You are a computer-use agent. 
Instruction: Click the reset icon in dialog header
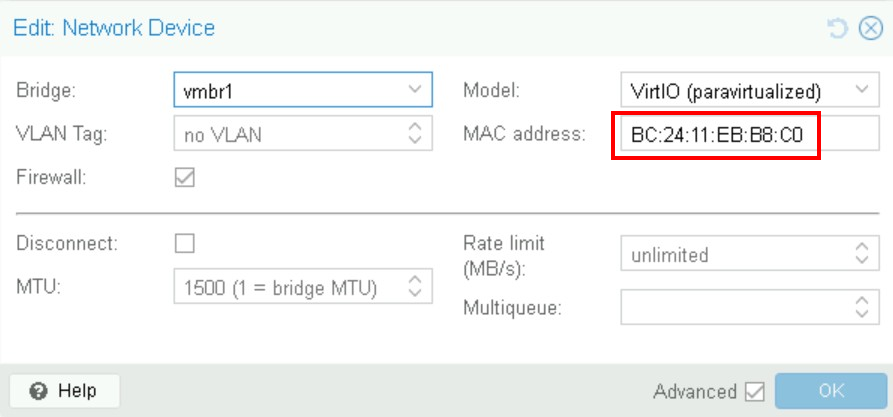point(838,28)
